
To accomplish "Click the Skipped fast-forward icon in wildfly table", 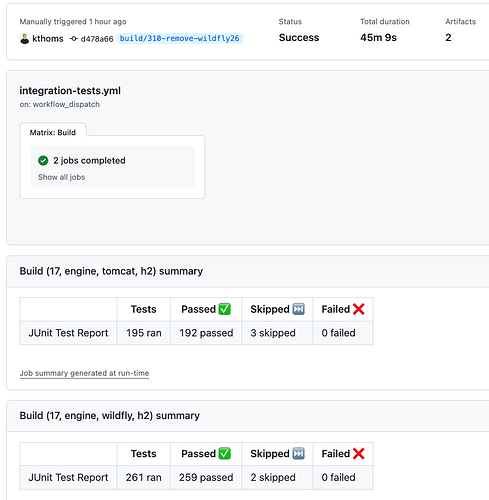I will point(298,453).
